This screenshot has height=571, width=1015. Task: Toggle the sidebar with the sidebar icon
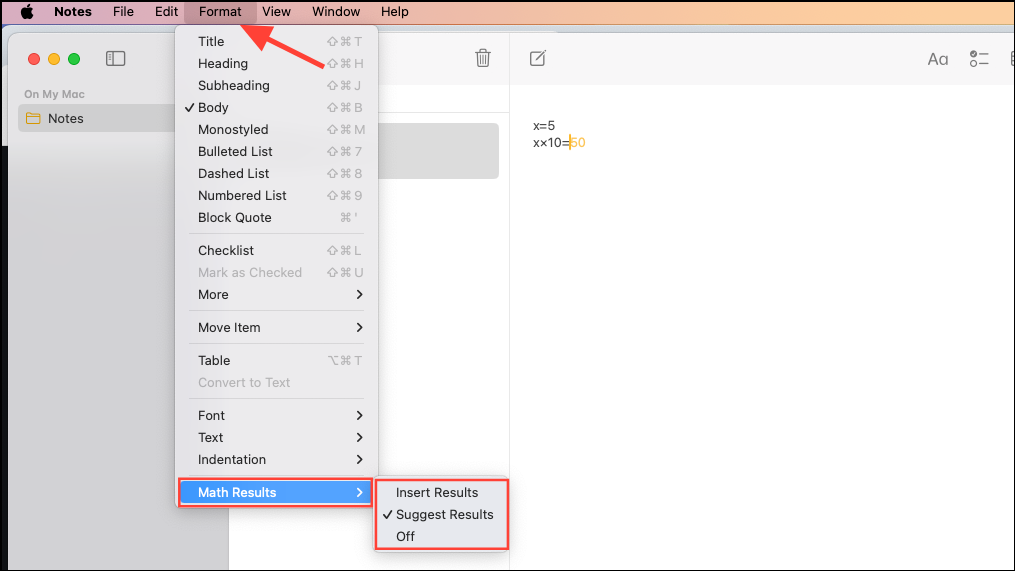pyautogui.click(x=115, y=59)
